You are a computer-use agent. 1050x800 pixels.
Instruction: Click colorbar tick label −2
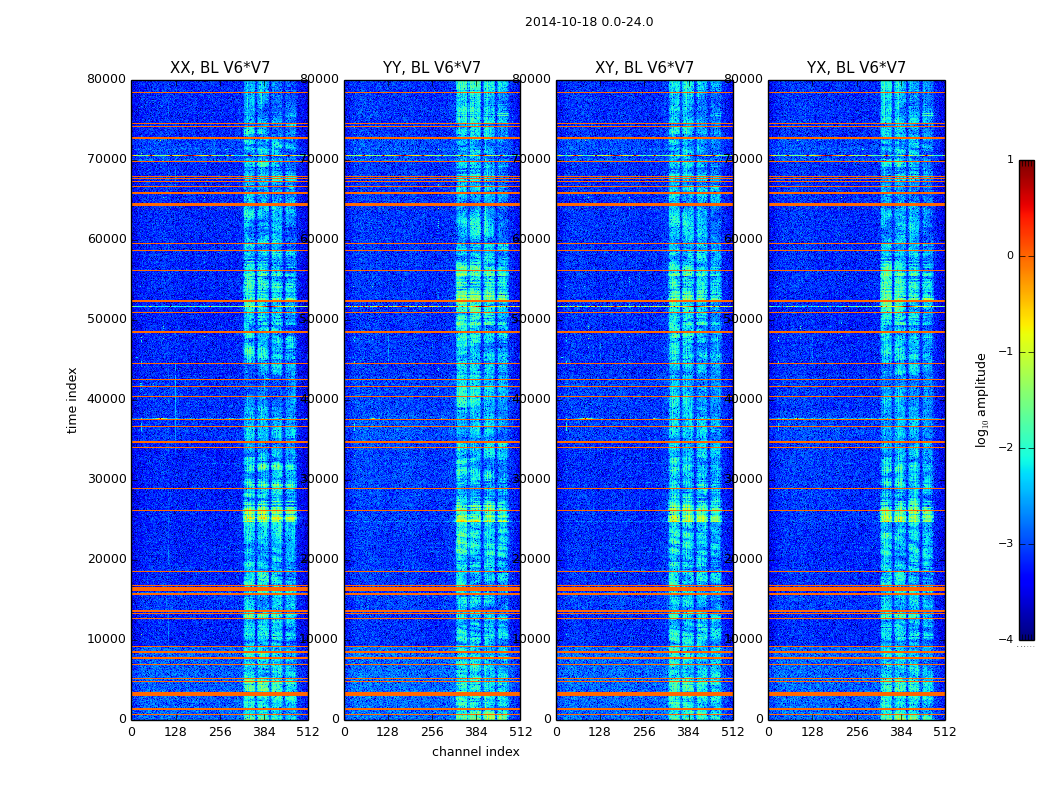(x=1007, y=448)
